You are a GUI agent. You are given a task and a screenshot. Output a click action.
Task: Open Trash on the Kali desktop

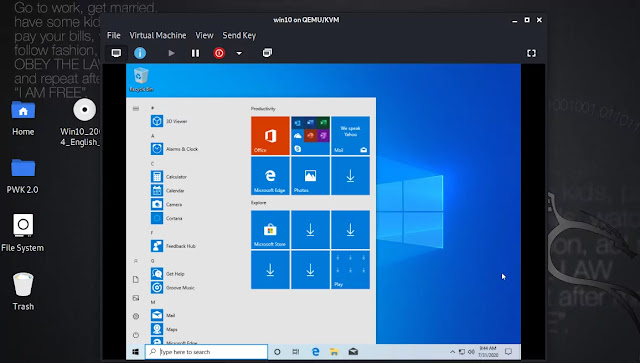pos(23,292)
